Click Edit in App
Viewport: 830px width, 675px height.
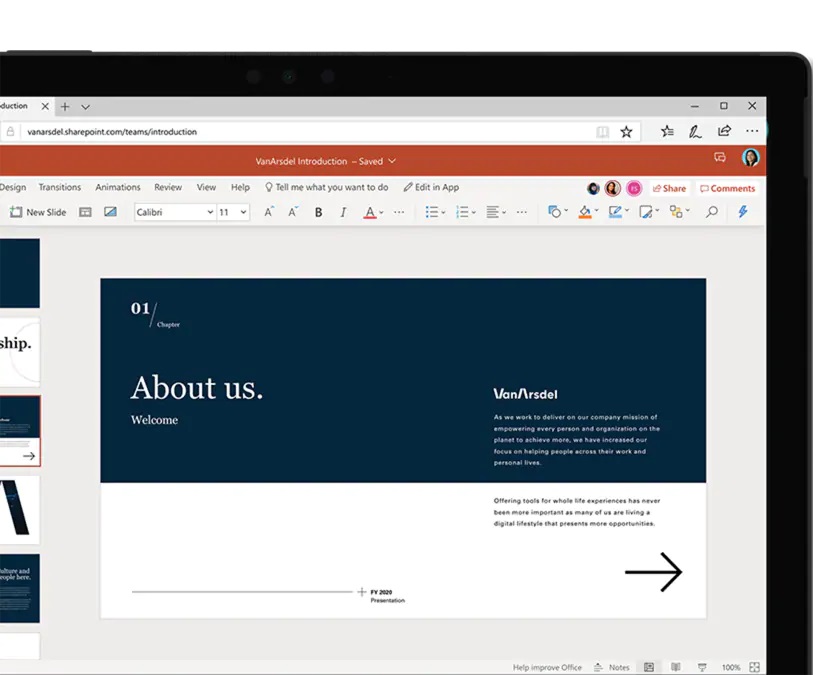tap(431, 187)
